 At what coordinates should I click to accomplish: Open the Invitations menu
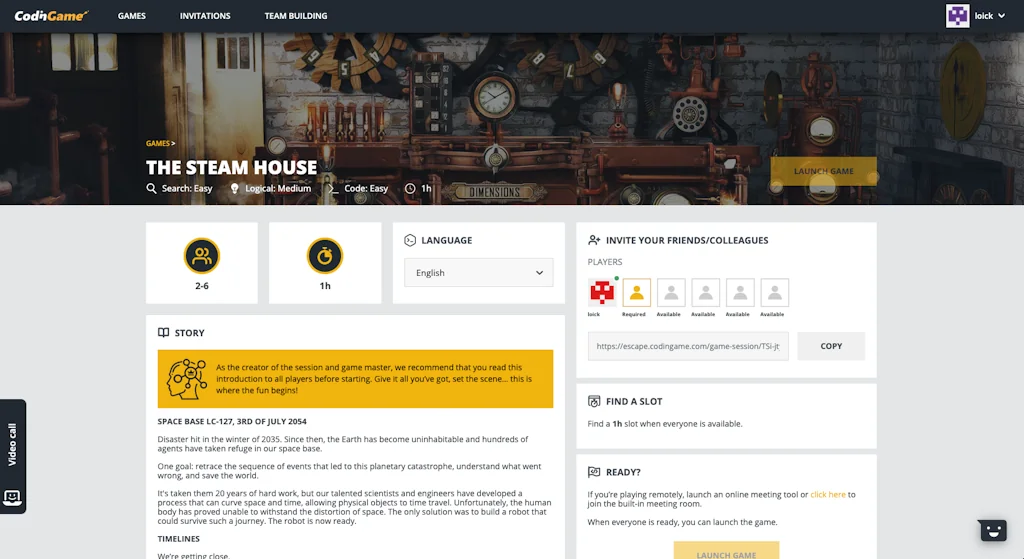pyautogui.click(x=205, y=16)
